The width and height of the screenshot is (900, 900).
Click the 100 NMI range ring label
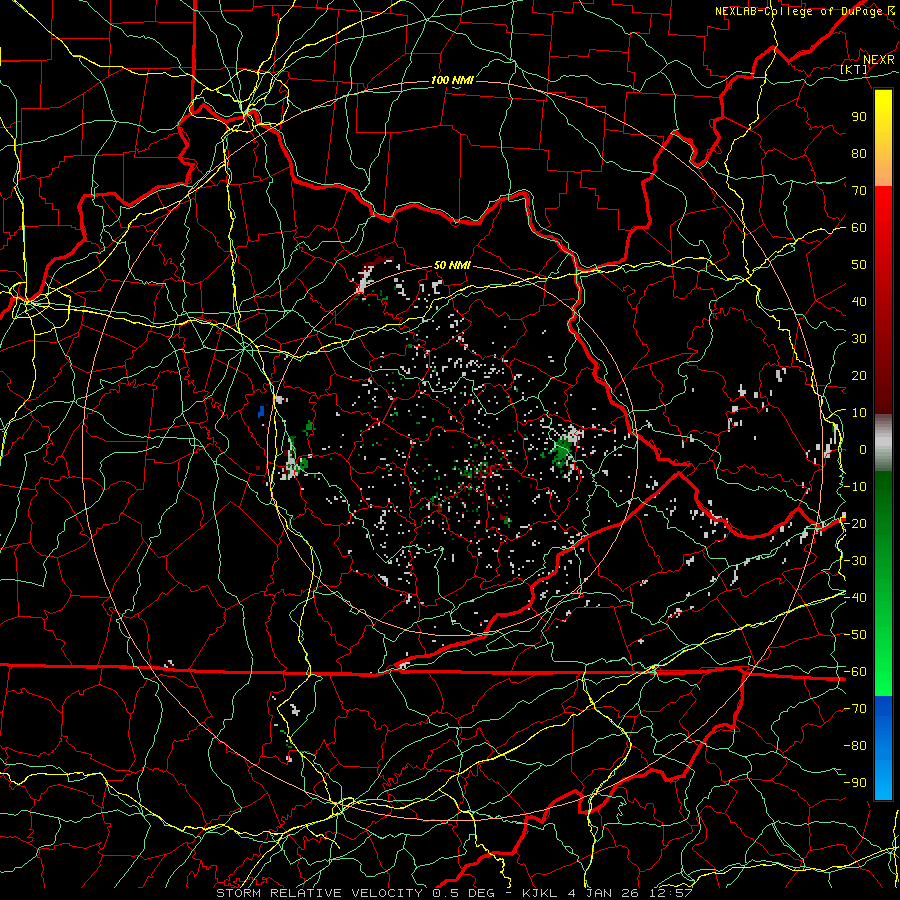click(x=452, y=80)
